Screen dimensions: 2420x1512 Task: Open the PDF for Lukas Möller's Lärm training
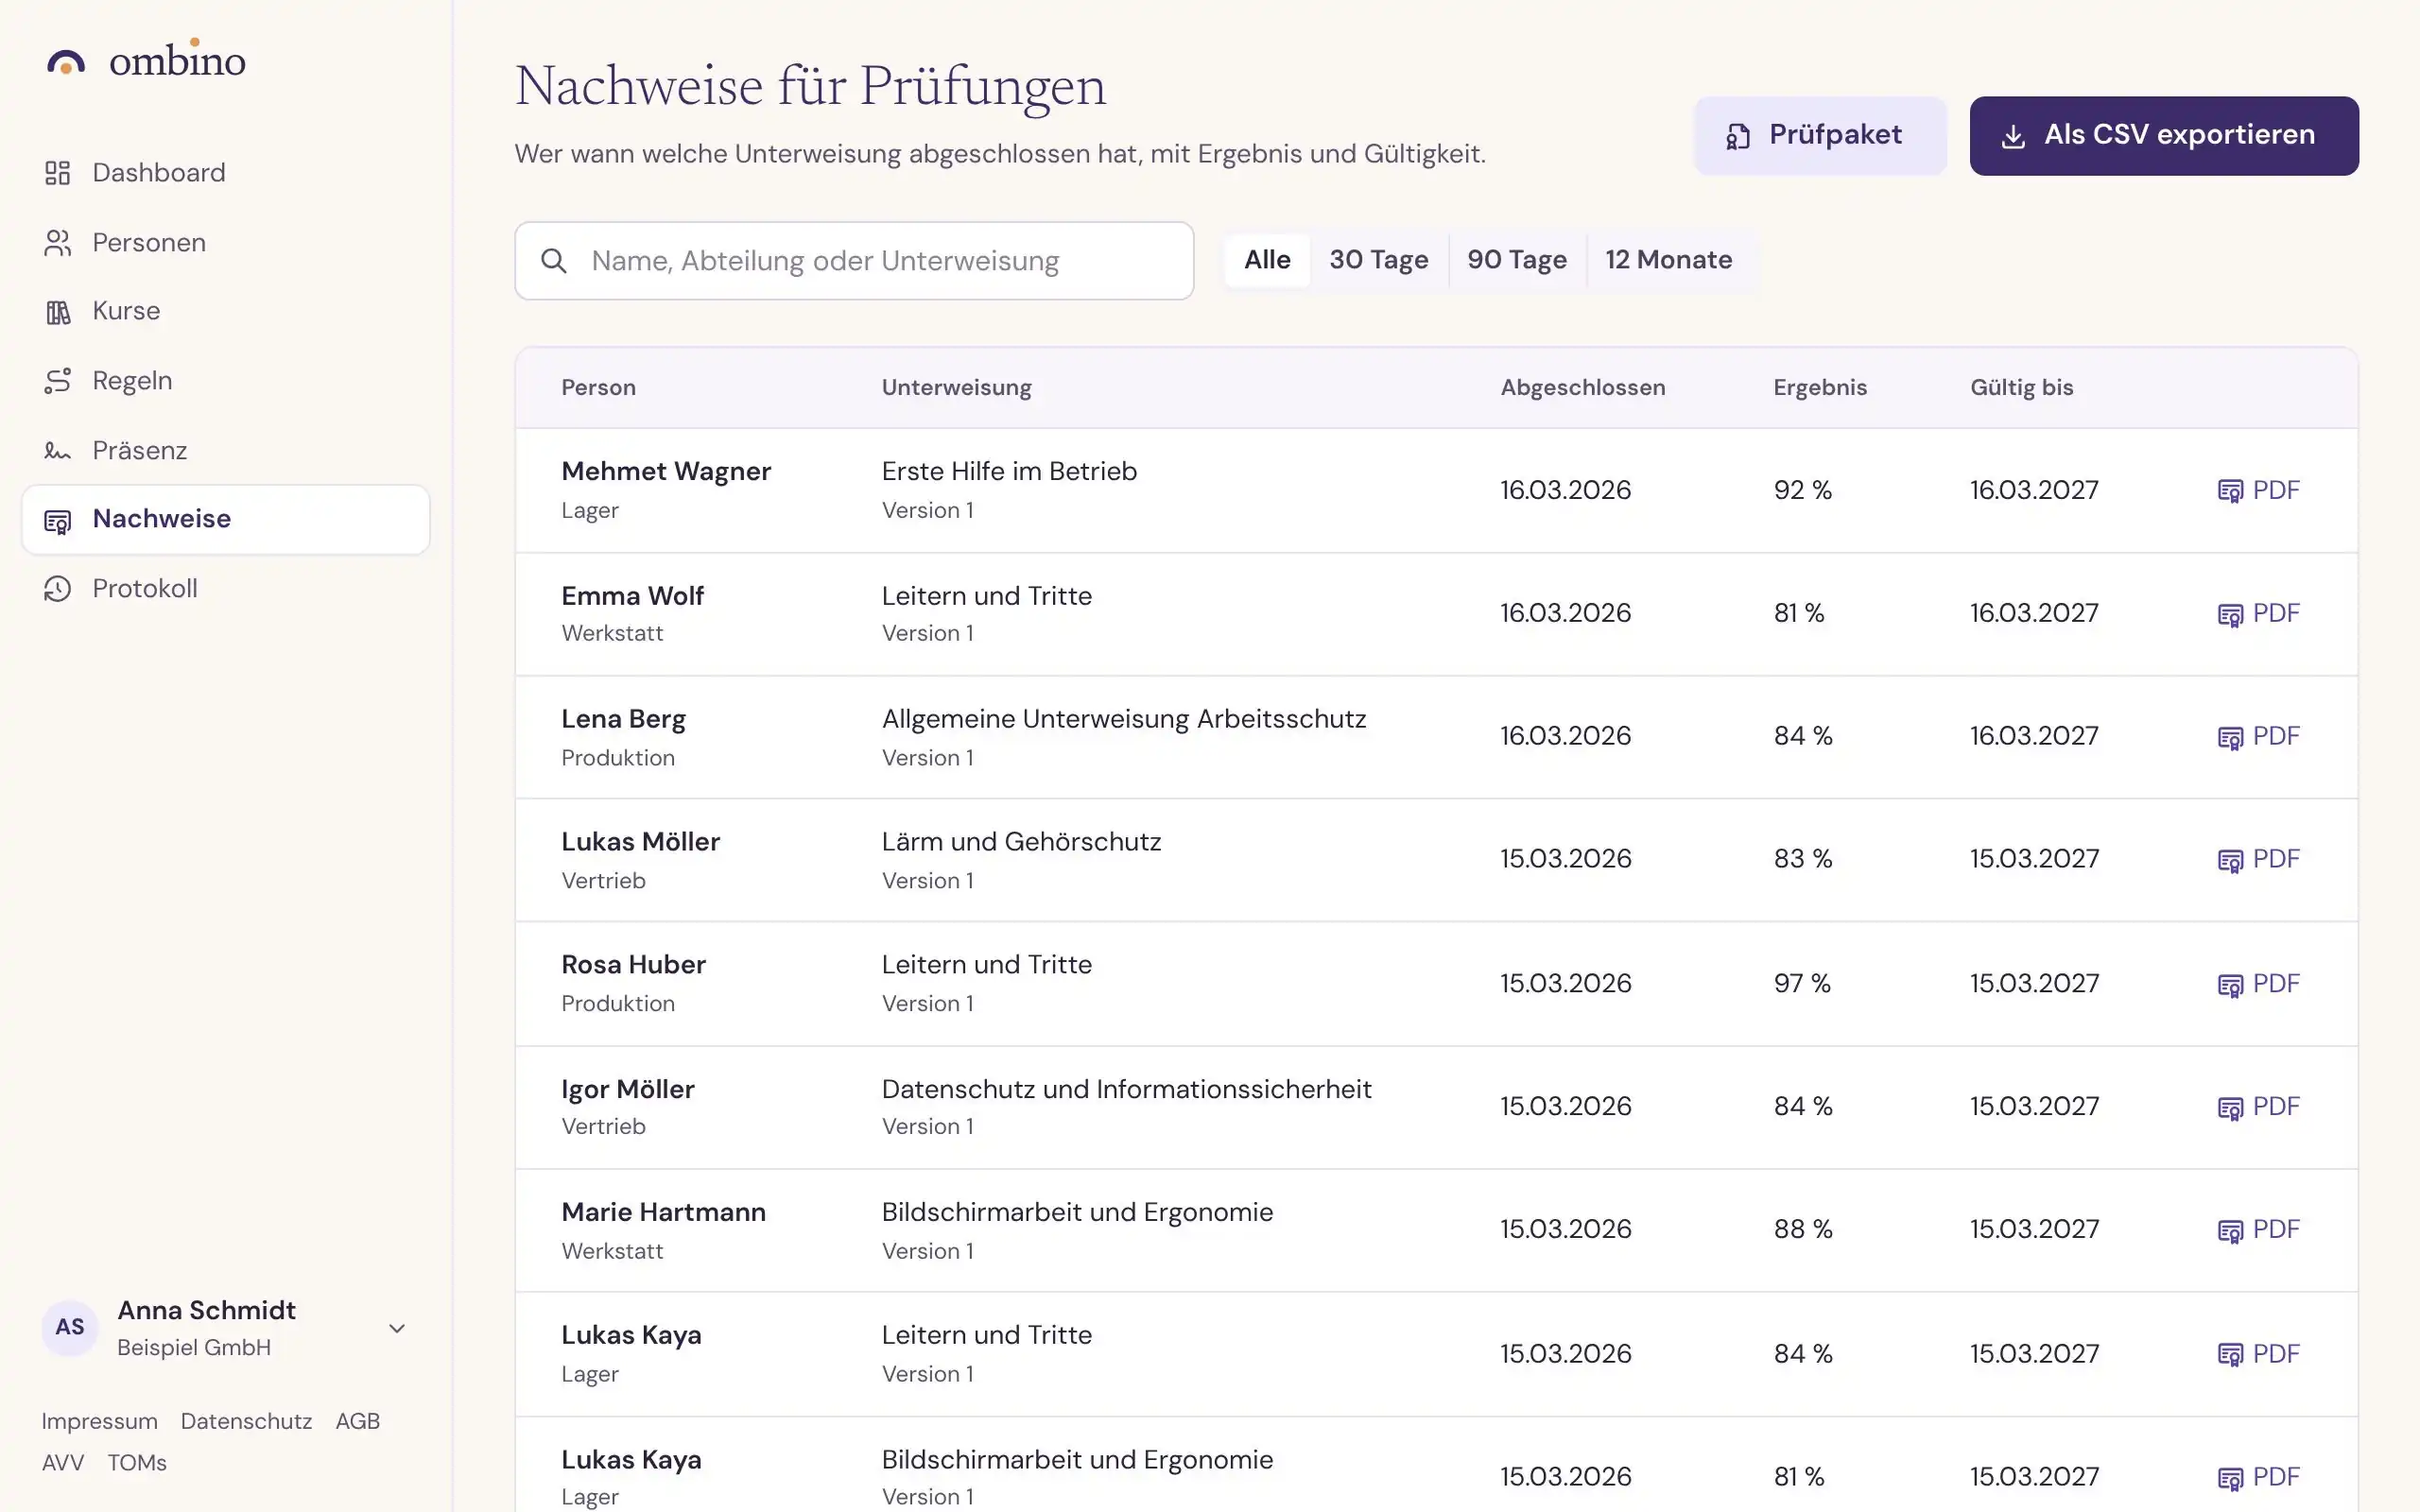pyautogui.click(x=2258, y=859)
